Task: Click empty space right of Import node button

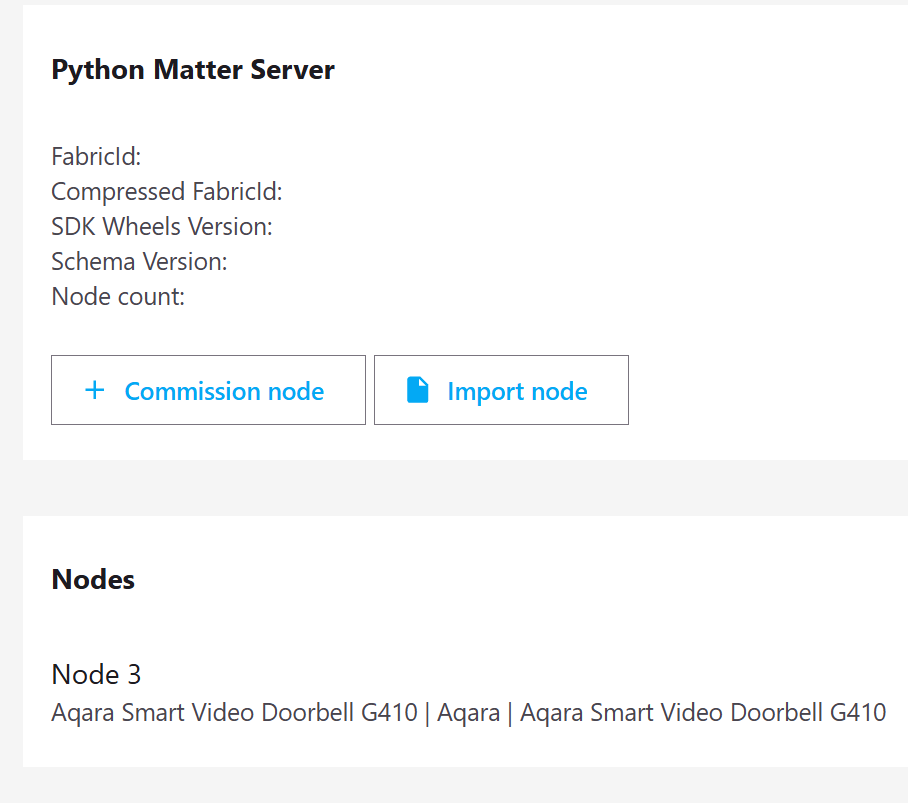Action: click(x=760, y=390)
